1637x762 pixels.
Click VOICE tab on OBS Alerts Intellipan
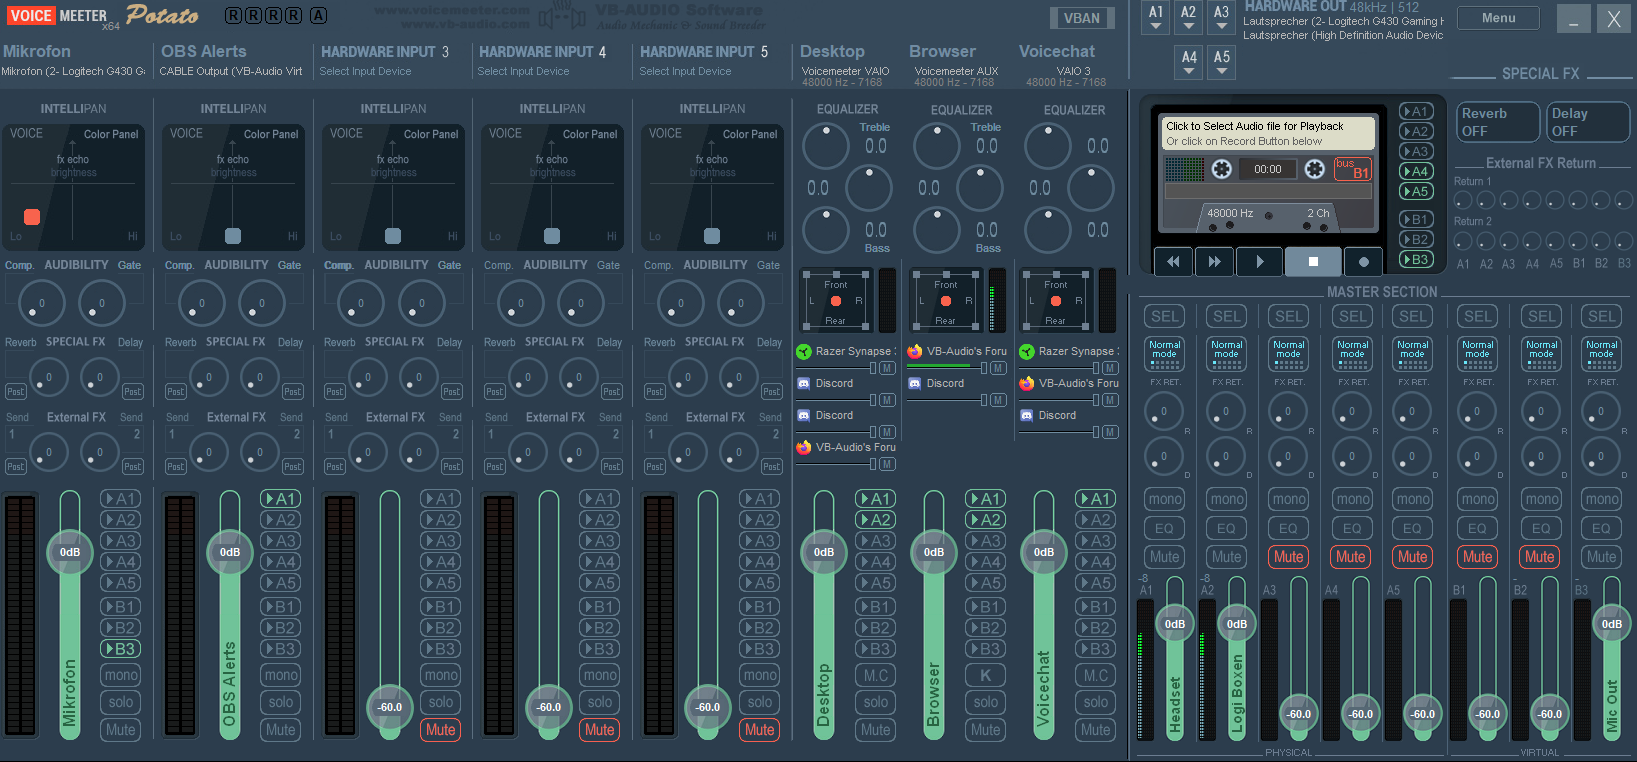186,133
